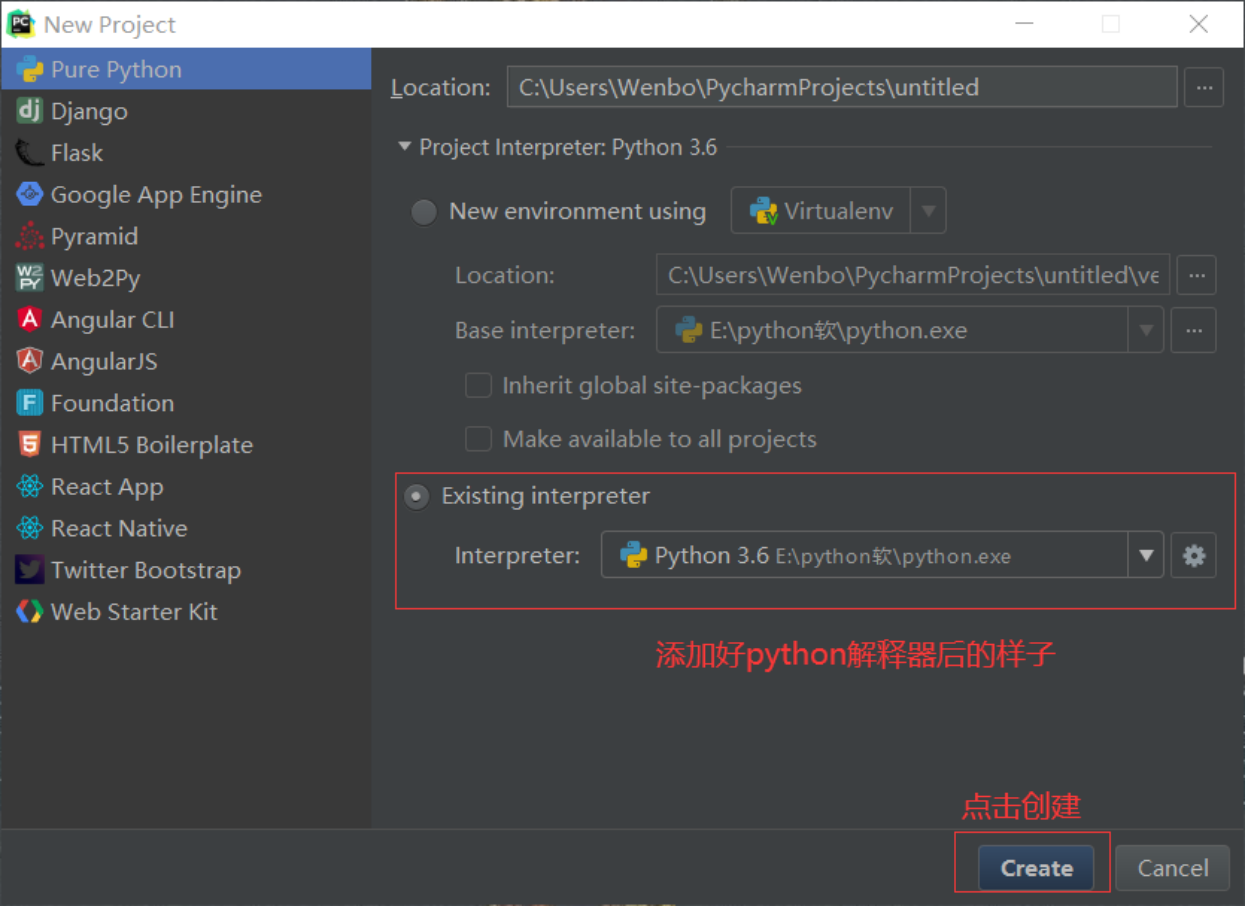The image size is (1245, 907).
Task: Click the Django project icon
Action: click(x=30, y=111)
